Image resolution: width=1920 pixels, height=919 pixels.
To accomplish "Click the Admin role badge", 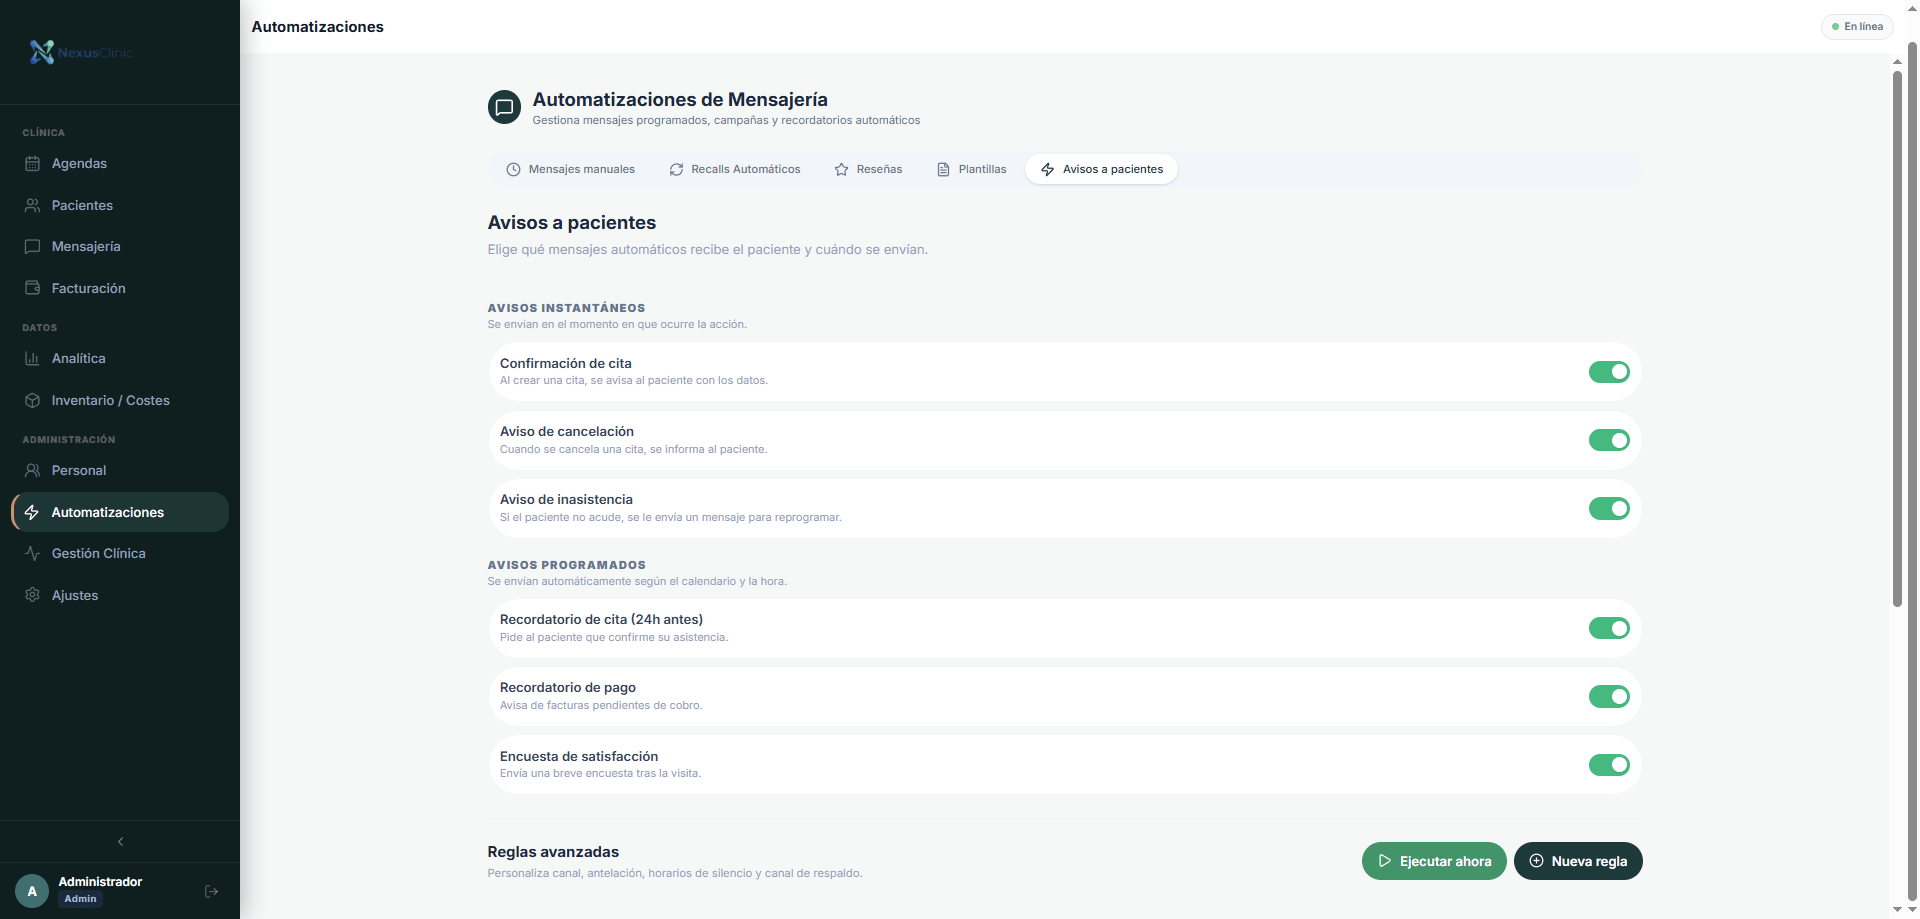I will coord(80,899).
